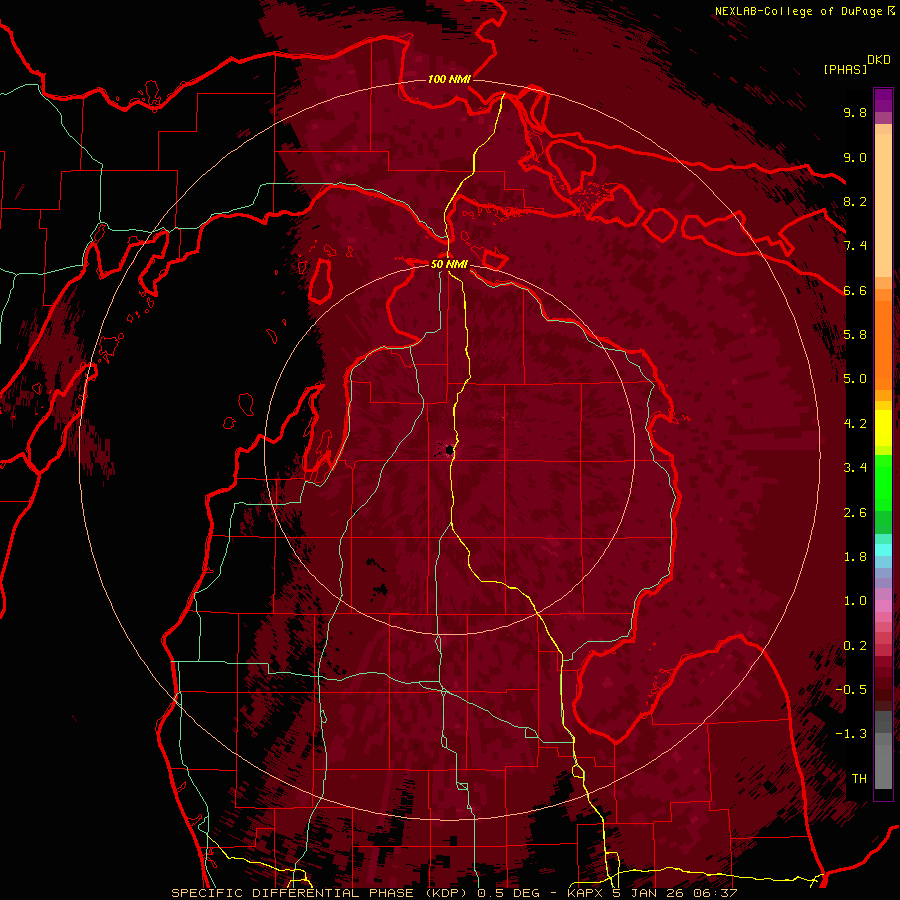Click the 'KAPX' station ID in caption
This screenshot has width=900, height=900.
(587, 893)
